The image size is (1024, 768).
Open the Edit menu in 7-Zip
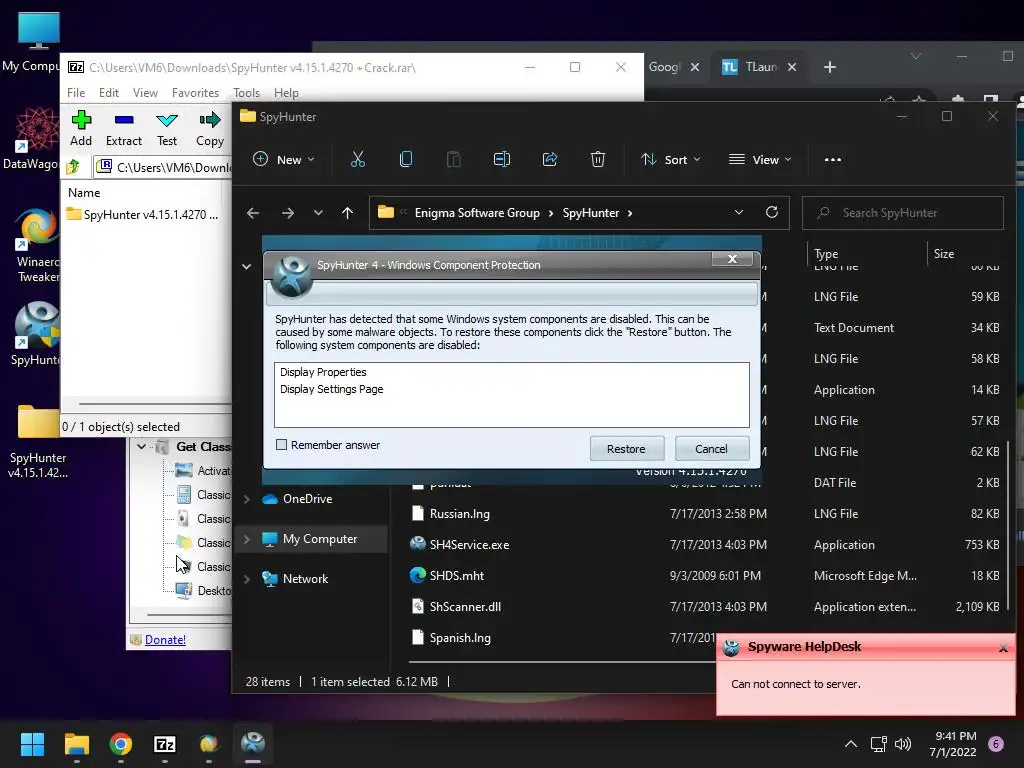click(108, 93)
